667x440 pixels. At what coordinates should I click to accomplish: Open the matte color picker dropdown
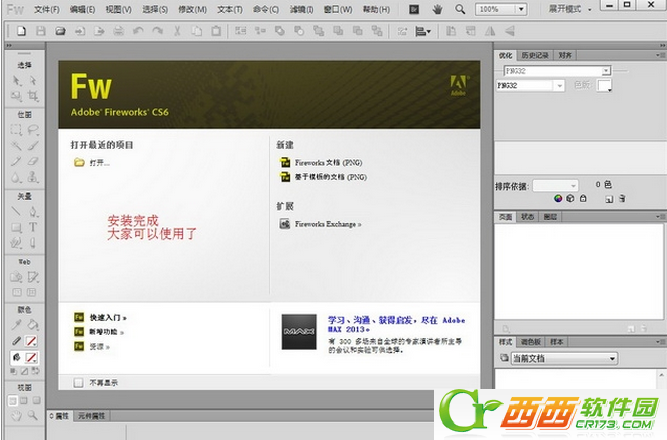click(x=604, y=86)
